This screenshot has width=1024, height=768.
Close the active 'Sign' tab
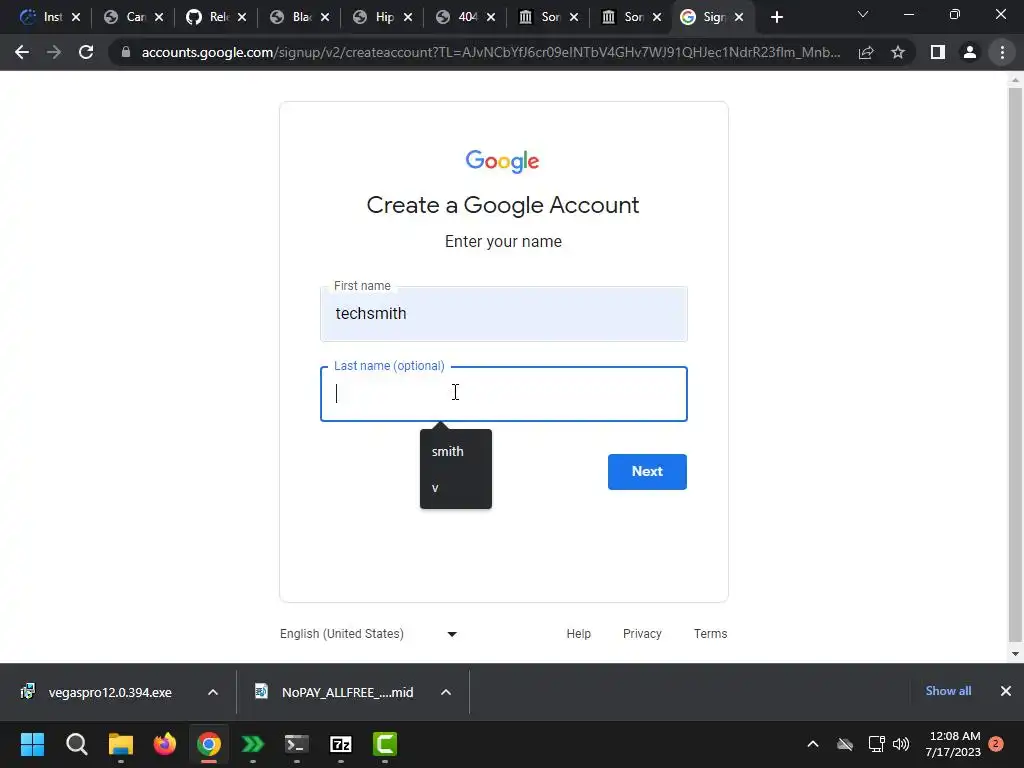739,17
